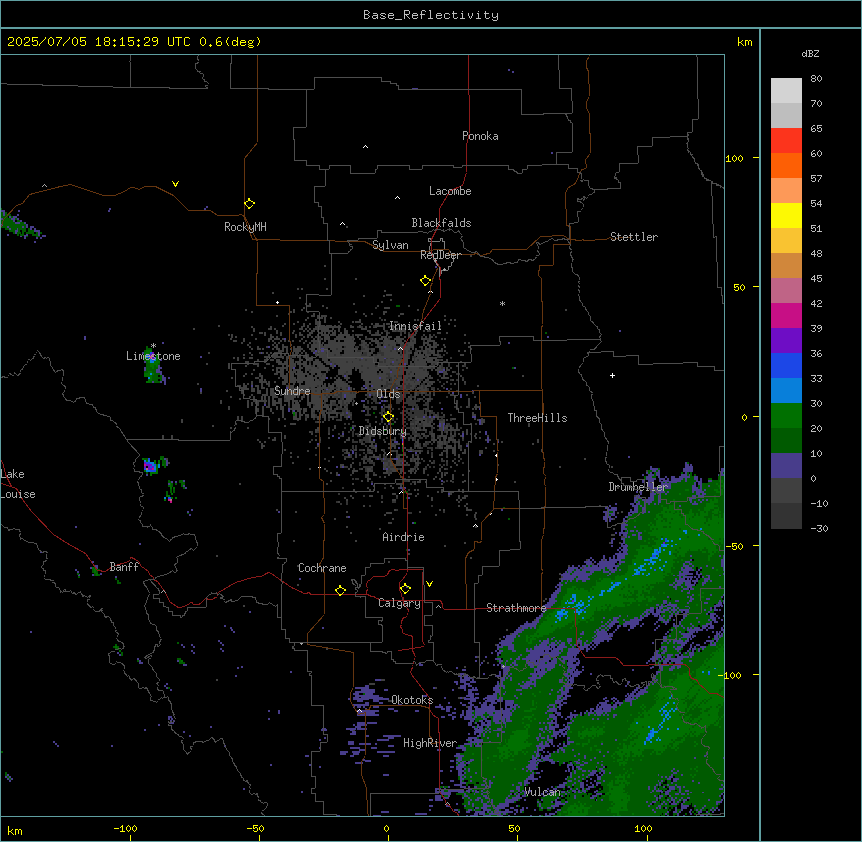Click the Strathmore label
Viewport: 862px width, 842px height.
(x=516, y=608)
